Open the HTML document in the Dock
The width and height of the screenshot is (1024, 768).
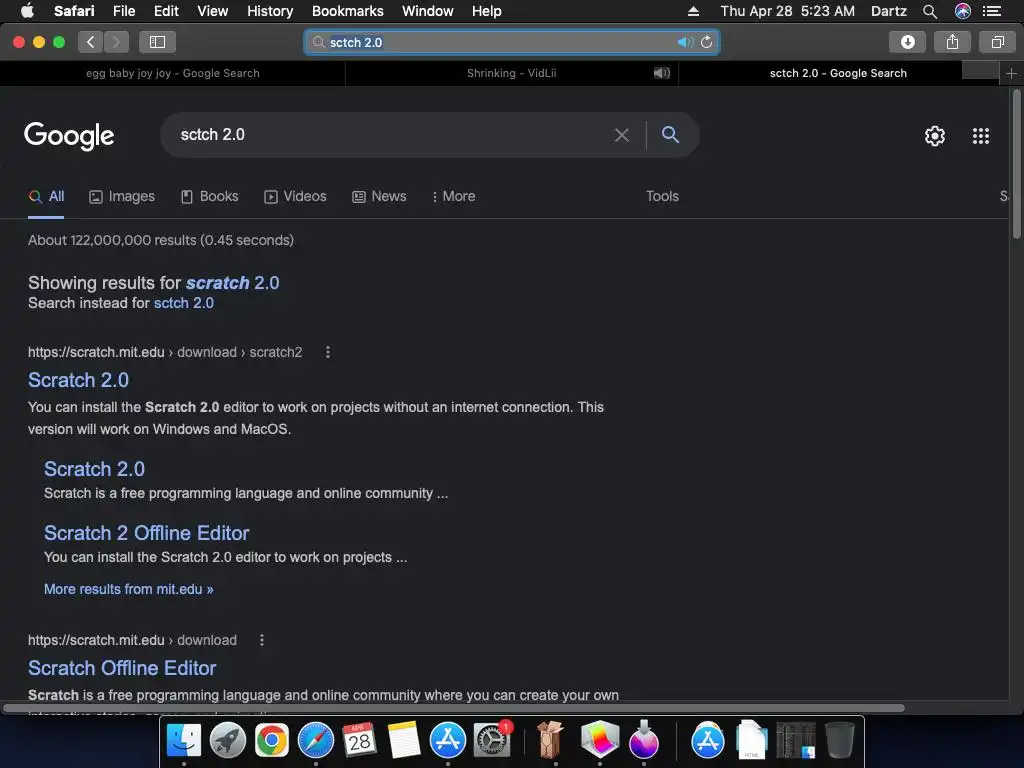click(x=752, y=740)
